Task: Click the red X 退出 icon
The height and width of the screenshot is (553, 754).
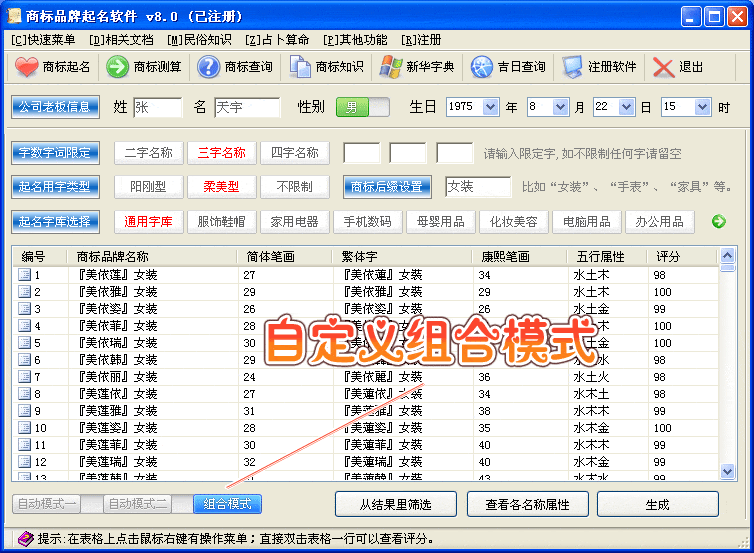Action: tap(663, 67)
